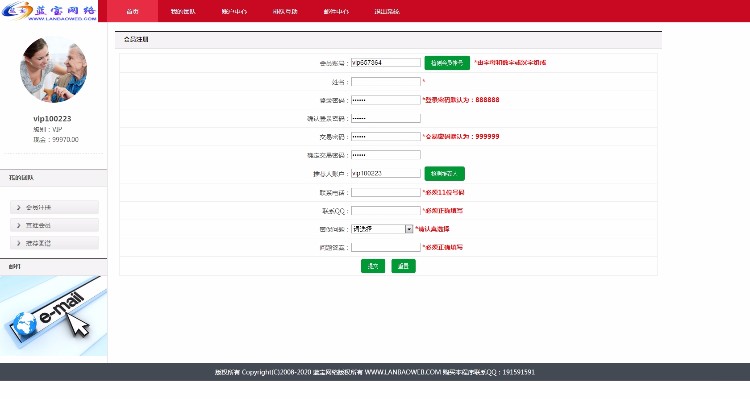The height and width of the screenshot is (399, 750).
Task: Open the third sidebar item 推荐系谱
Action: tap(55, 243)
